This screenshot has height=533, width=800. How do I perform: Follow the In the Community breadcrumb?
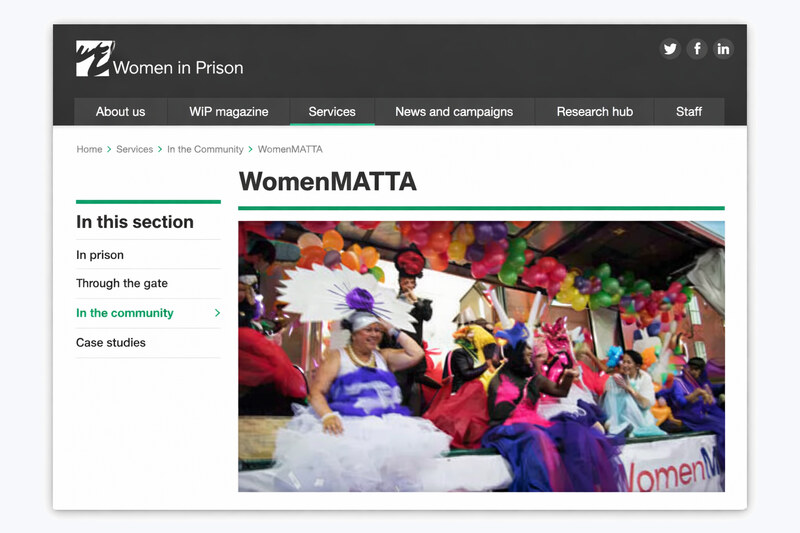coord(205,149)
